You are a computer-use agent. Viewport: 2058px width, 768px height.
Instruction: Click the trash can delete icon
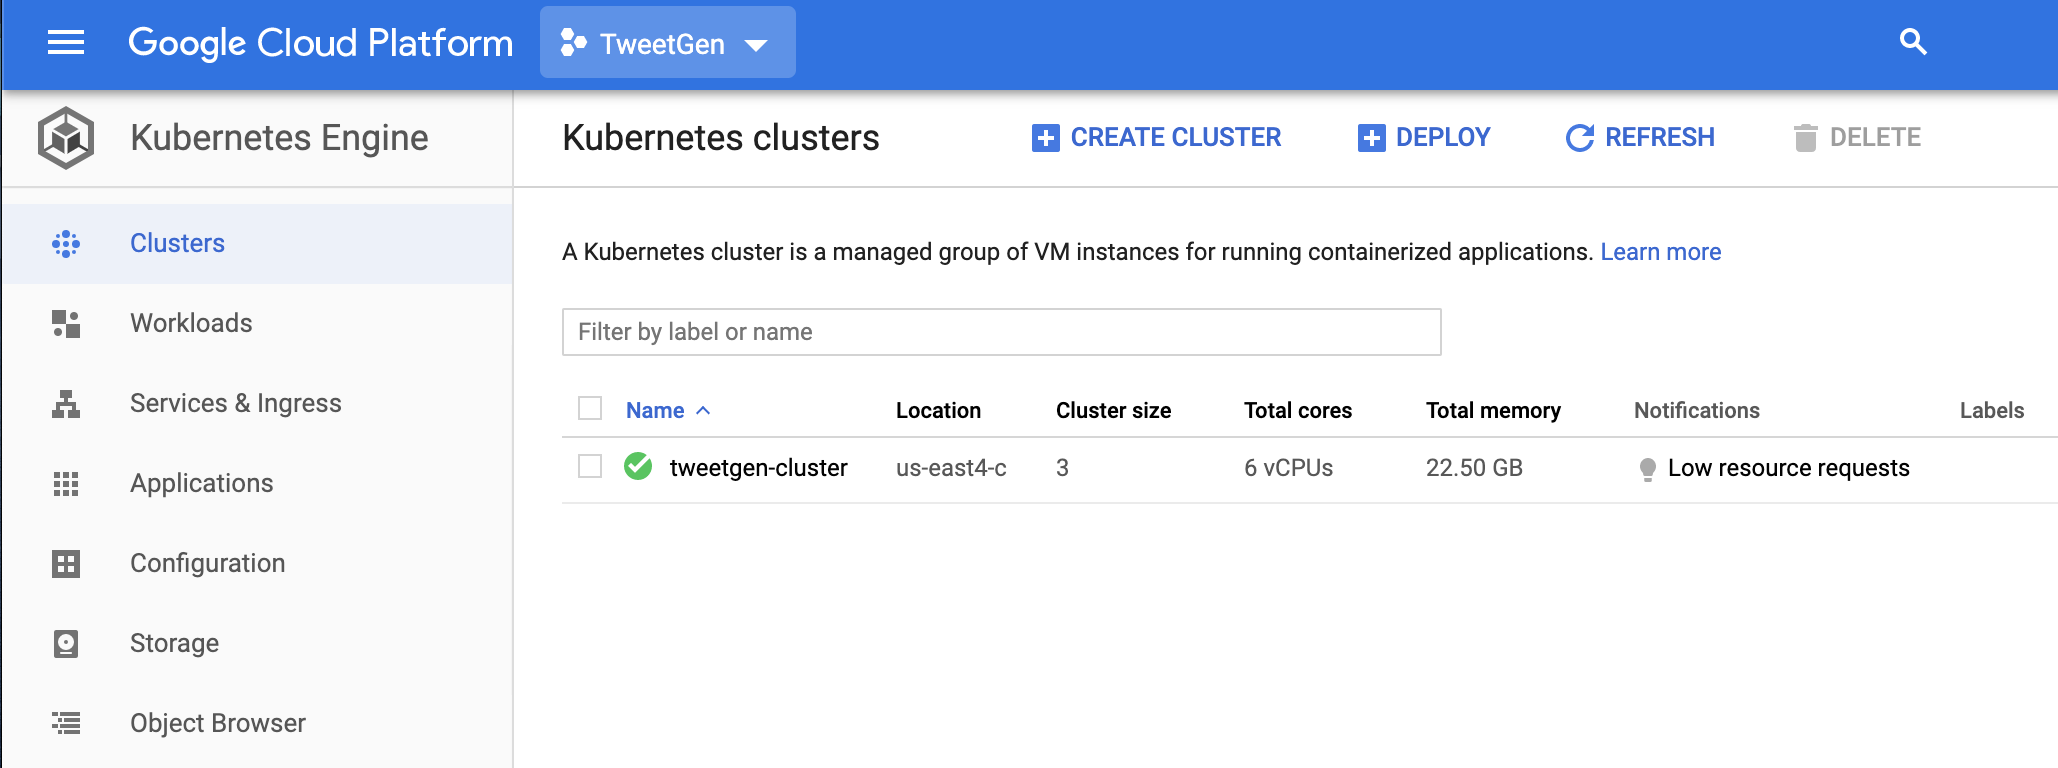(x=1805, y=138)
